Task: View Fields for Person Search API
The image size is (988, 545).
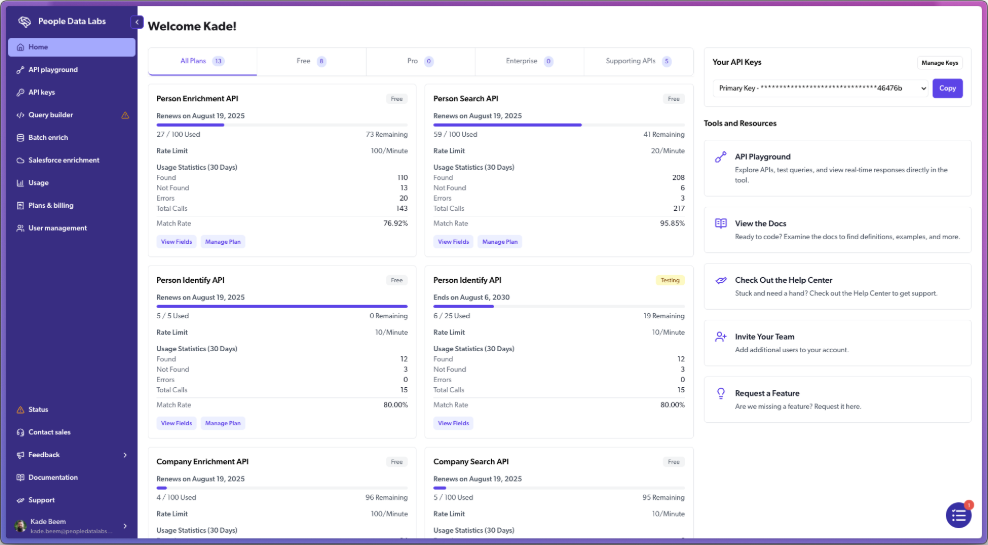Action: click(454, 242)
